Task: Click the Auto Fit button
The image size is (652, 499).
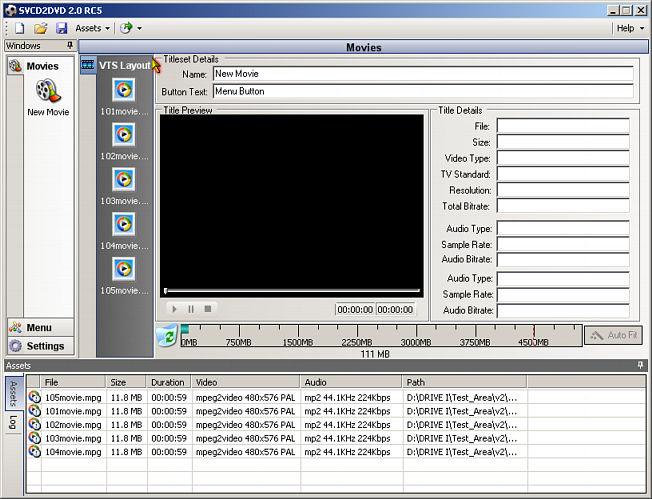Action: click(x=613, y=335)
